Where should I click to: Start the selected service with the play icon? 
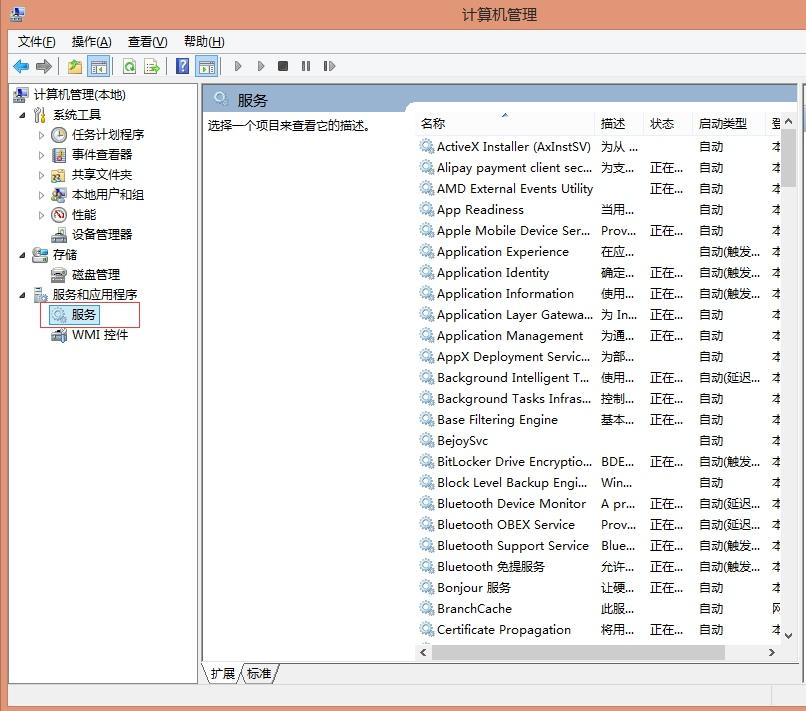coord(236,66)
